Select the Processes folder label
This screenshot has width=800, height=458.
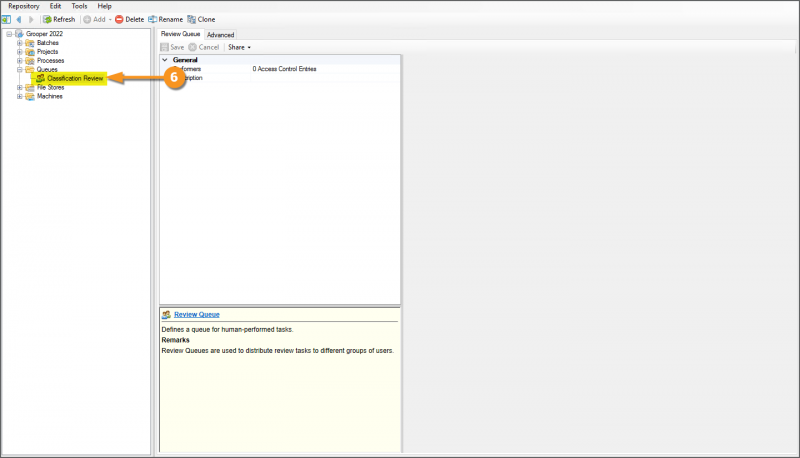[x=51, y=61]
